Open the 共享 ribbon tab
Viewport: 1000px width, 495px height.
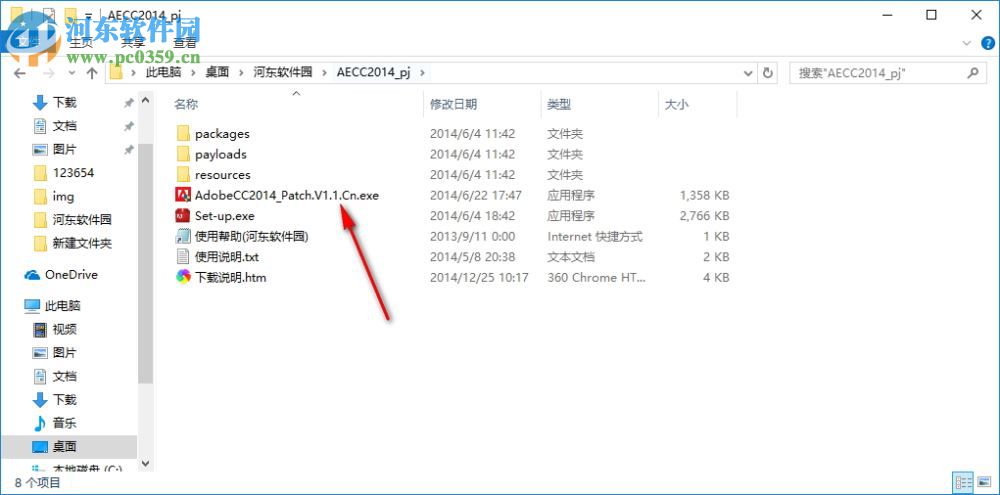point(133,43)
